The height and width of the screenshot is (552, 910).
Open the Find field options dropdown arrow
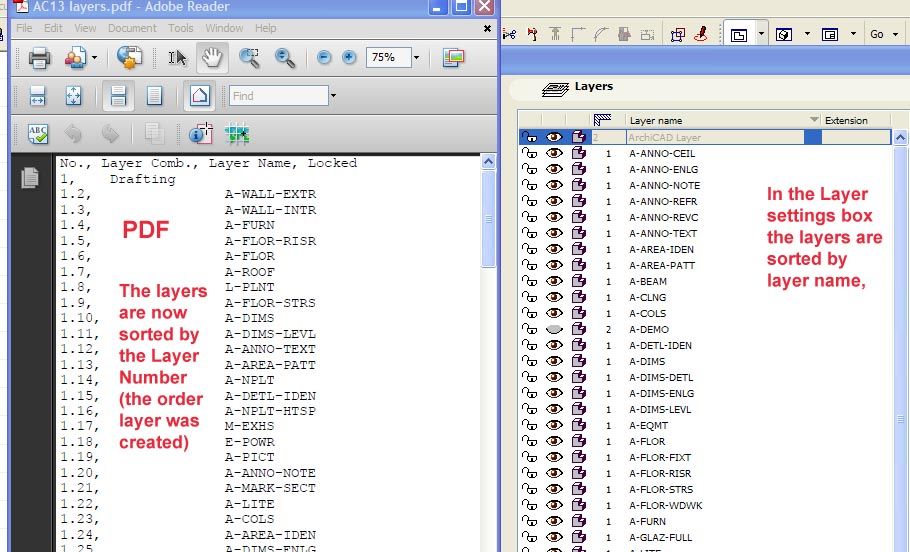[333, 96]
